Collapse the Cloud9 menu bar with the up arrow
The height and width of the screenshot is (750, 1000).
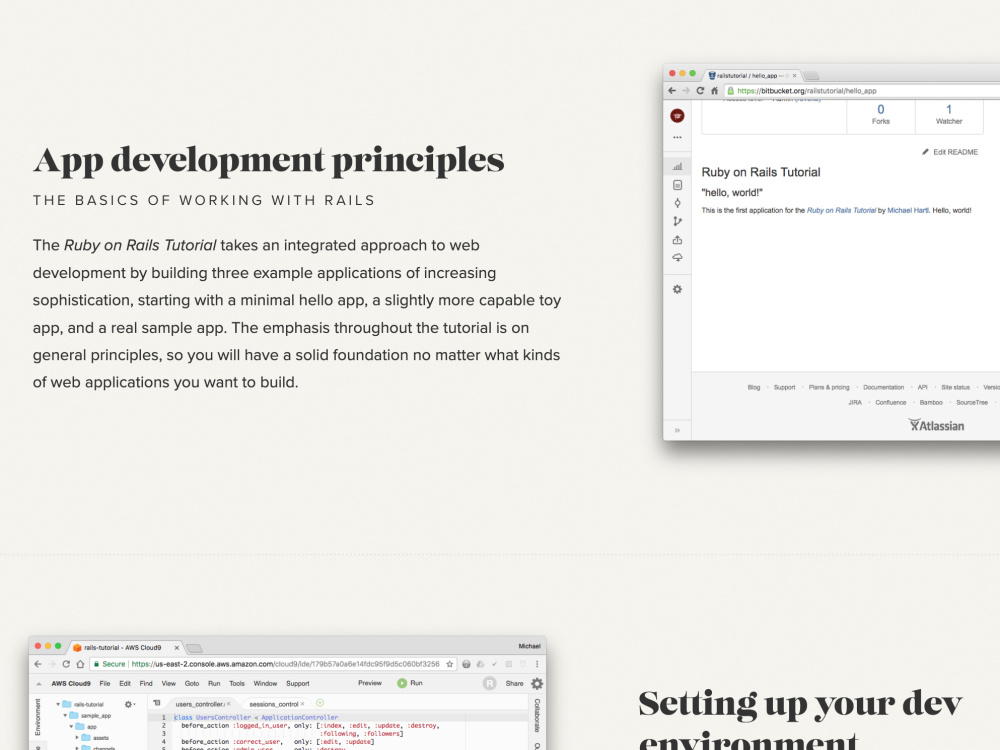[x=39, y=684]
